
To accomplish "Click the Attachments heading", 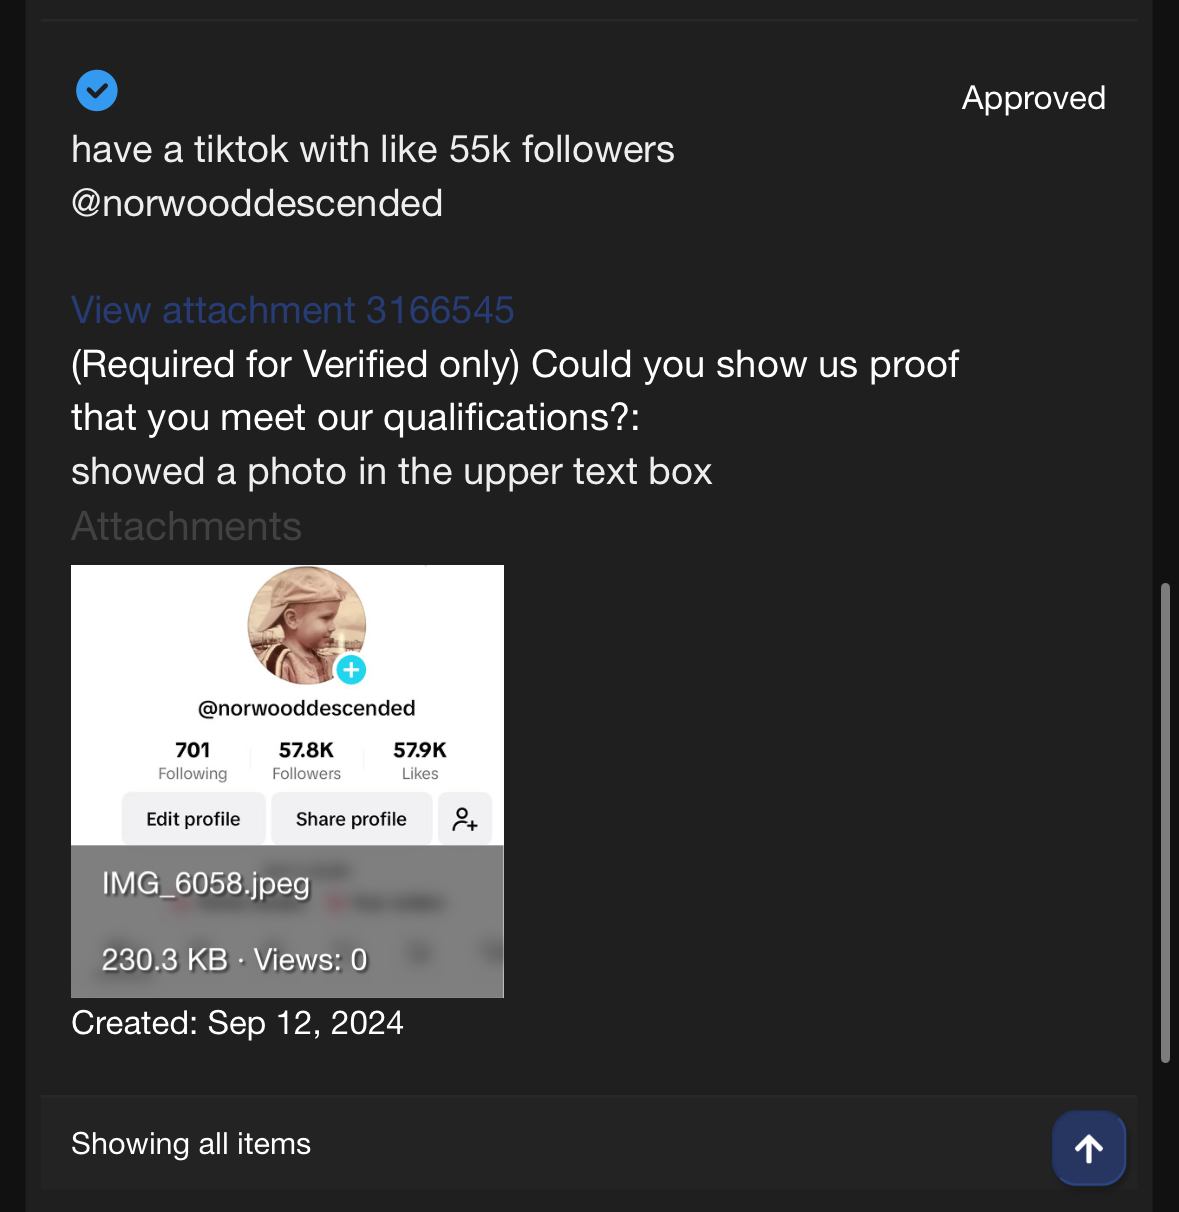I will click(x=186, y=526).
